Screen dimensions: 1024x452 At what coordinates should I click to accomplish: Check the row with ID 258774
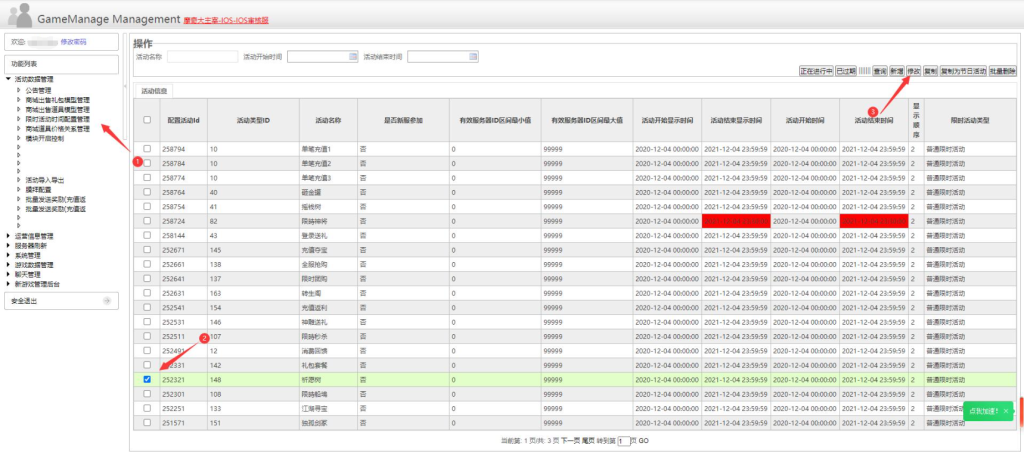coord(147,178)
